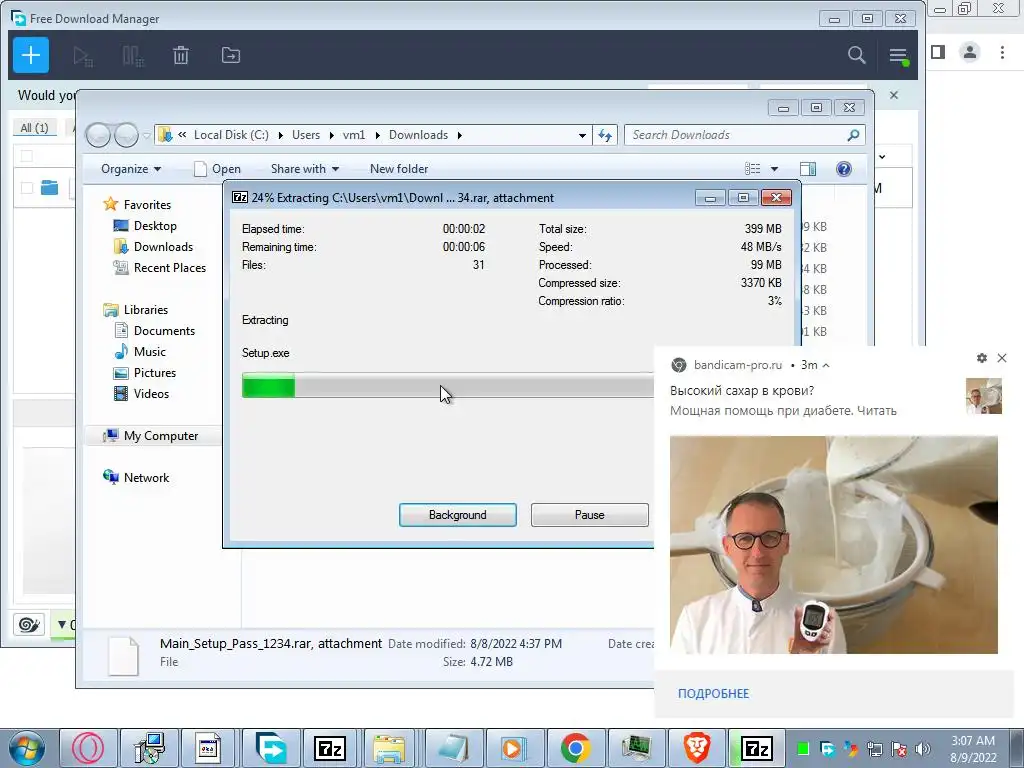Screen dimensions: 1024x768
Task: Select Desktop in navigation pane
Action: pyautogui.click(x=145, y=225)
